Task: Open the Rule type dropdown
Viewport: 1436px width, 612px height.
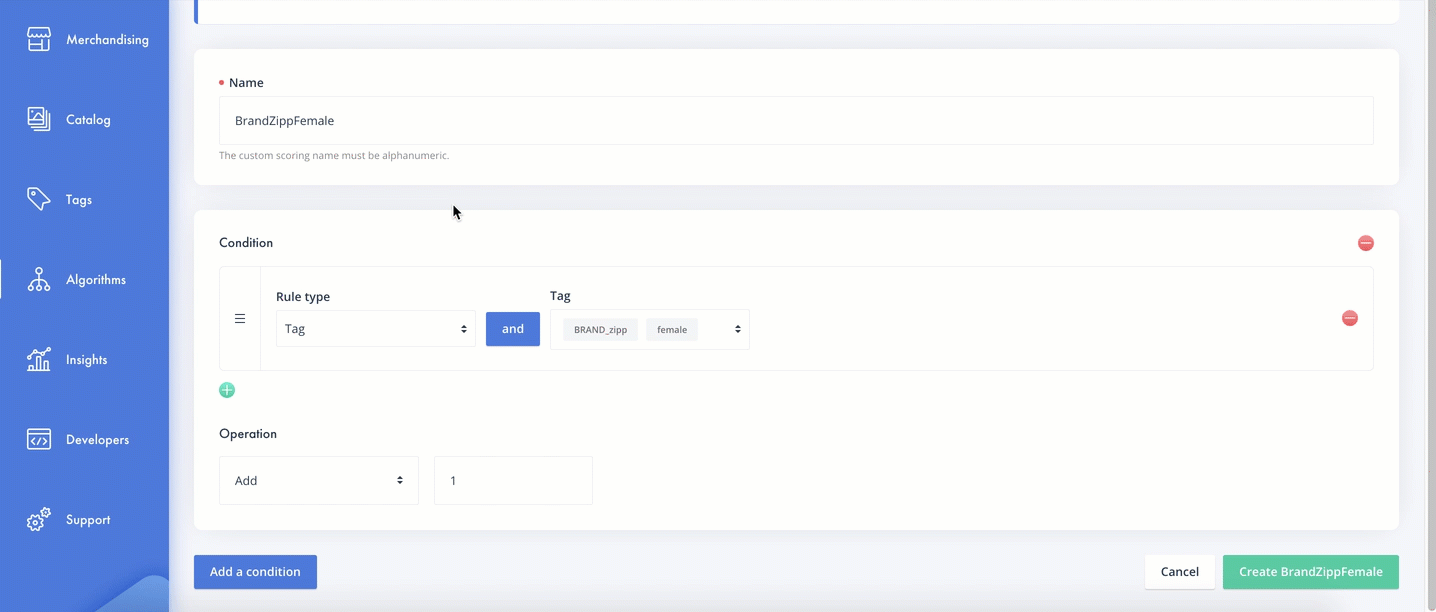Action: point(376,329)
